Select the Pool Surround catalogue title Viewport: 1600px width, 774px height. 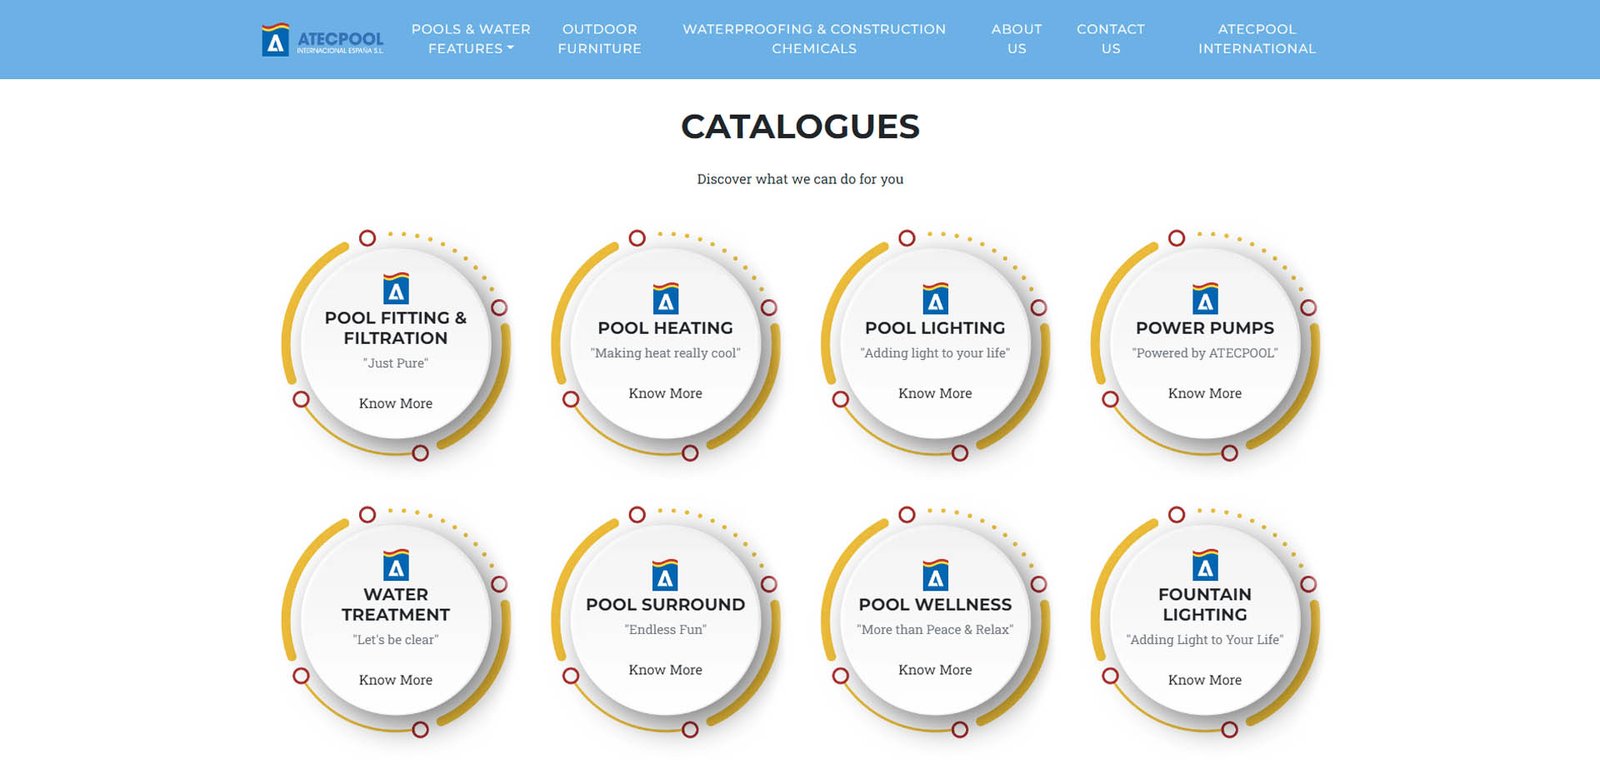[x=665, y=604]
